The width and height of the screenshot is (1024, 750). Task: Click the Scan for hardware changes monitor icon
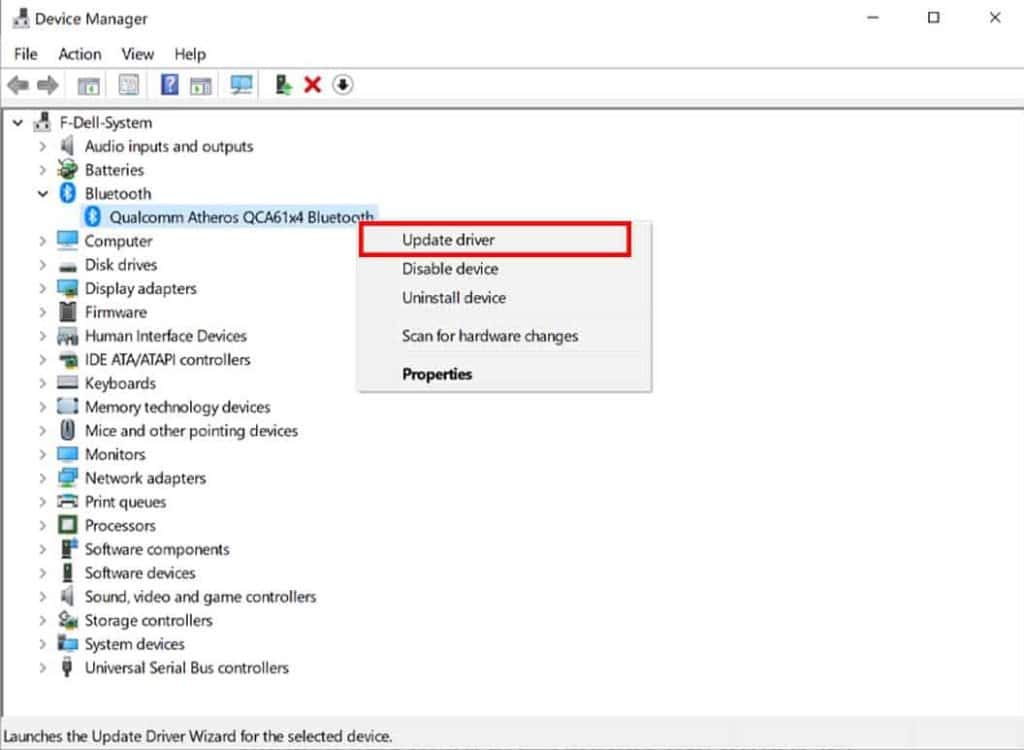click(x=241, y=85)
